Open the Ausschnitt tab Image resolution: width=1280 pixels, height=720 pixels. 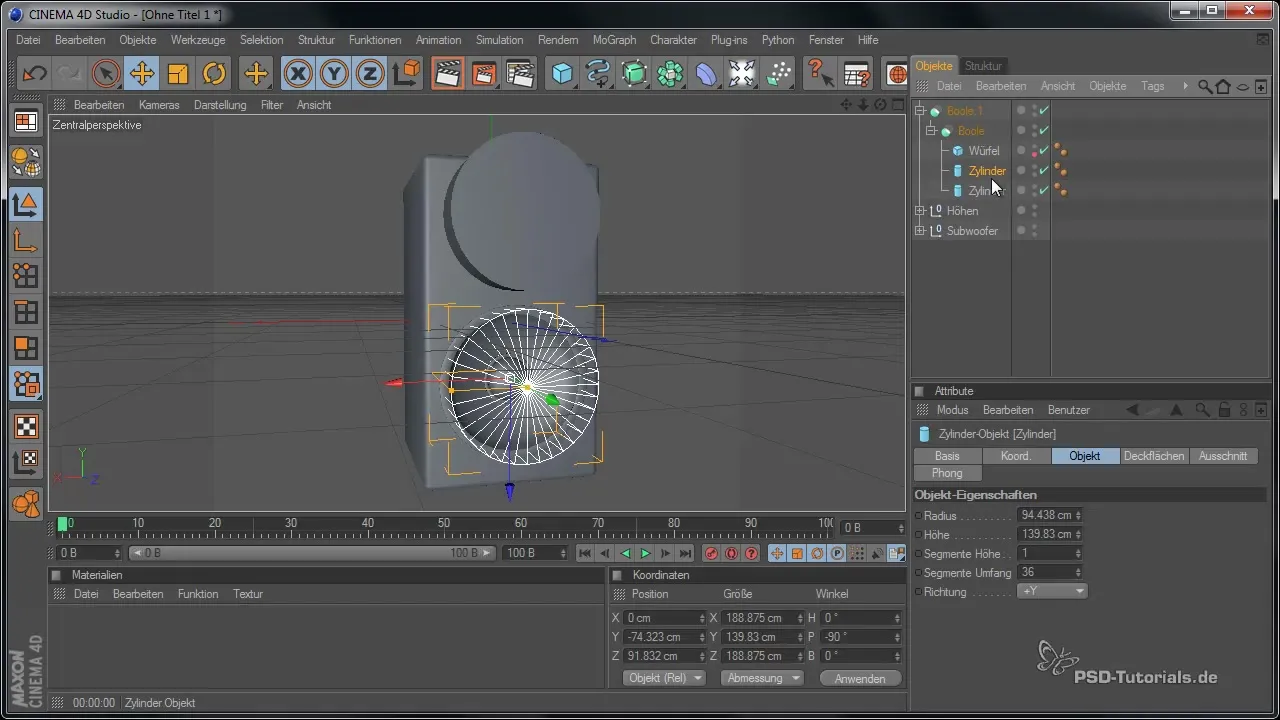pyautogui.click(x=1222, y=456)
